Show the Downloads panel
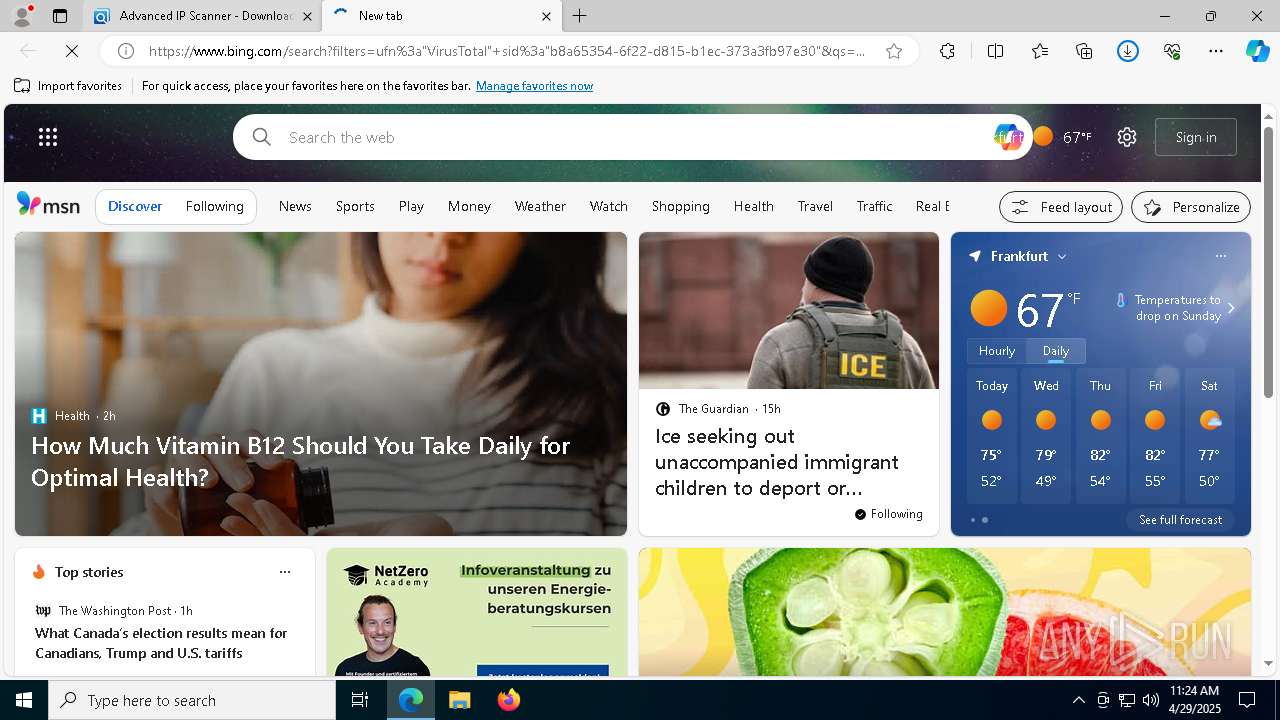This screenshot has height=720, width=1280. pos(1128,51)
